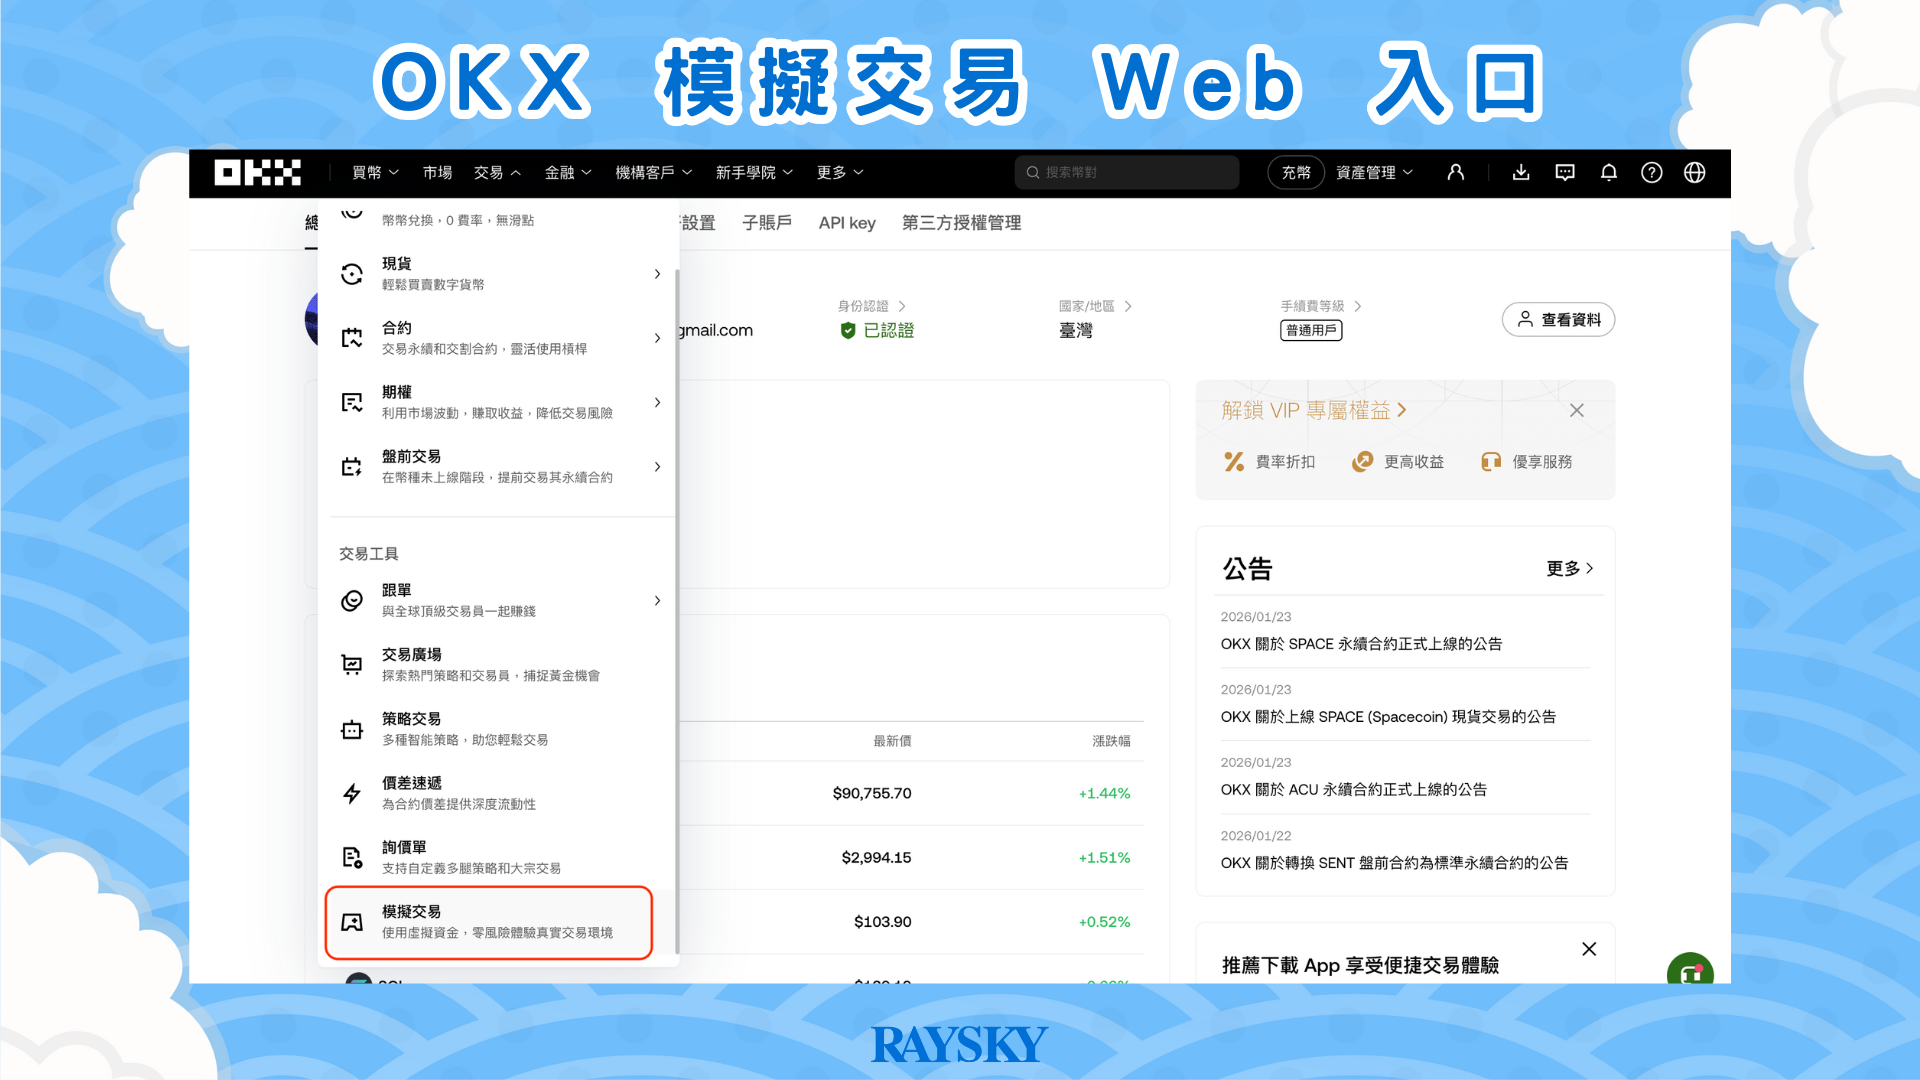
Task: Open the notifications bell
Action: click(x=1608, y=172)
